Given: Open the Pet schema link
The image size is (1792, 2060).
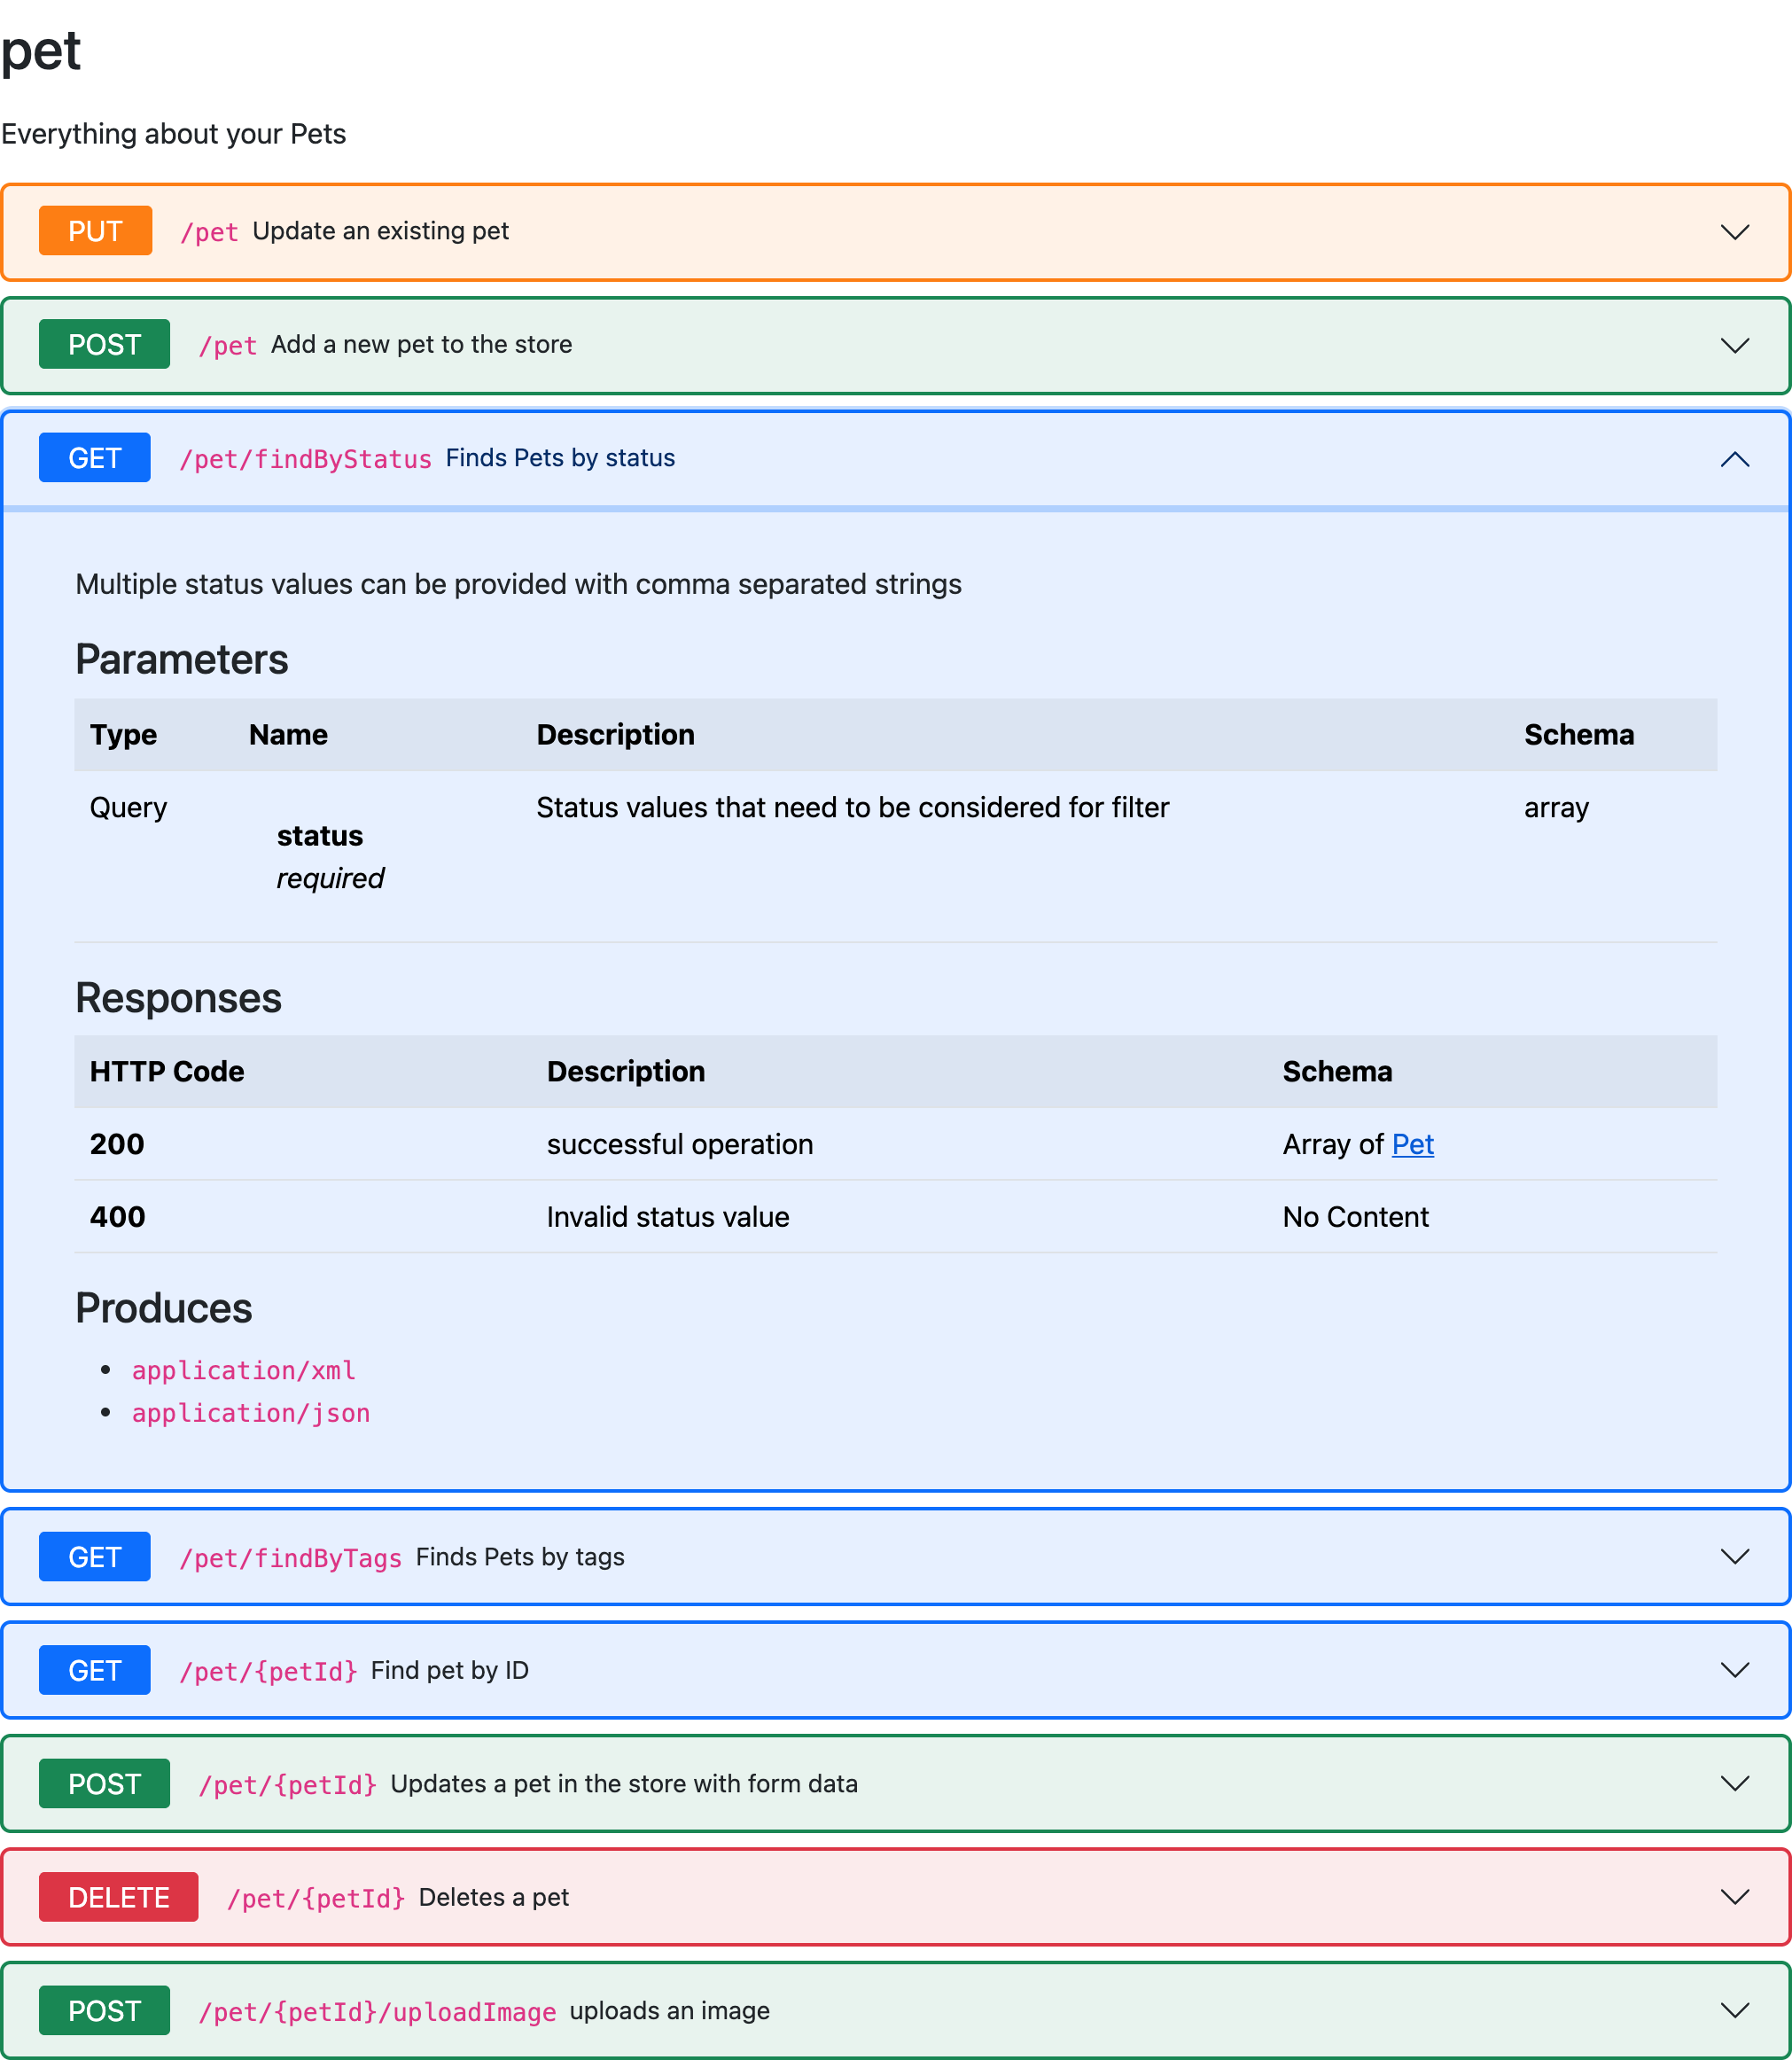Looking at the screenshot, I should 1412,1144.
